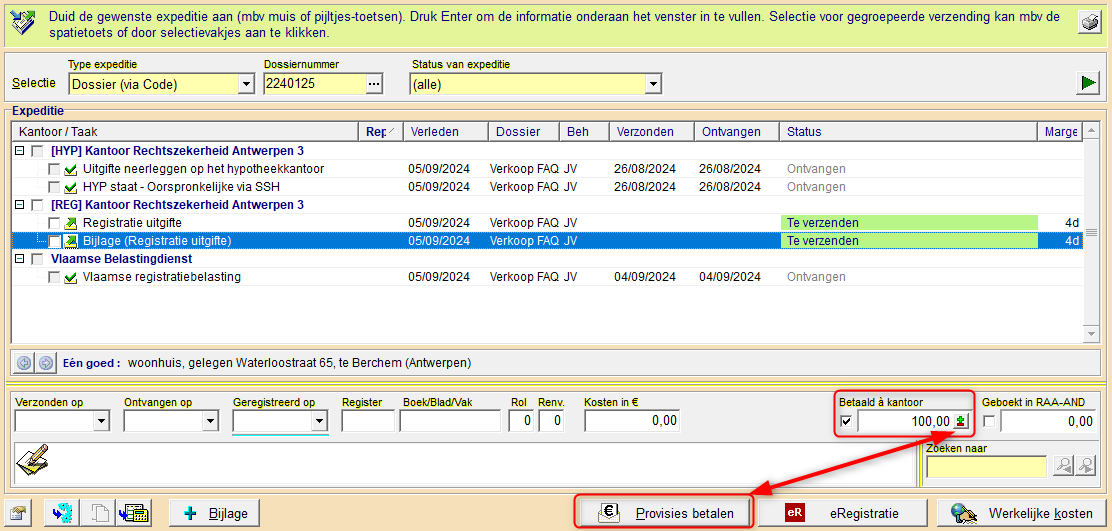Click the Boek/Blad/Vak input field
Image resolution: width=1112 pixels, height=531 pixels.
450,421
